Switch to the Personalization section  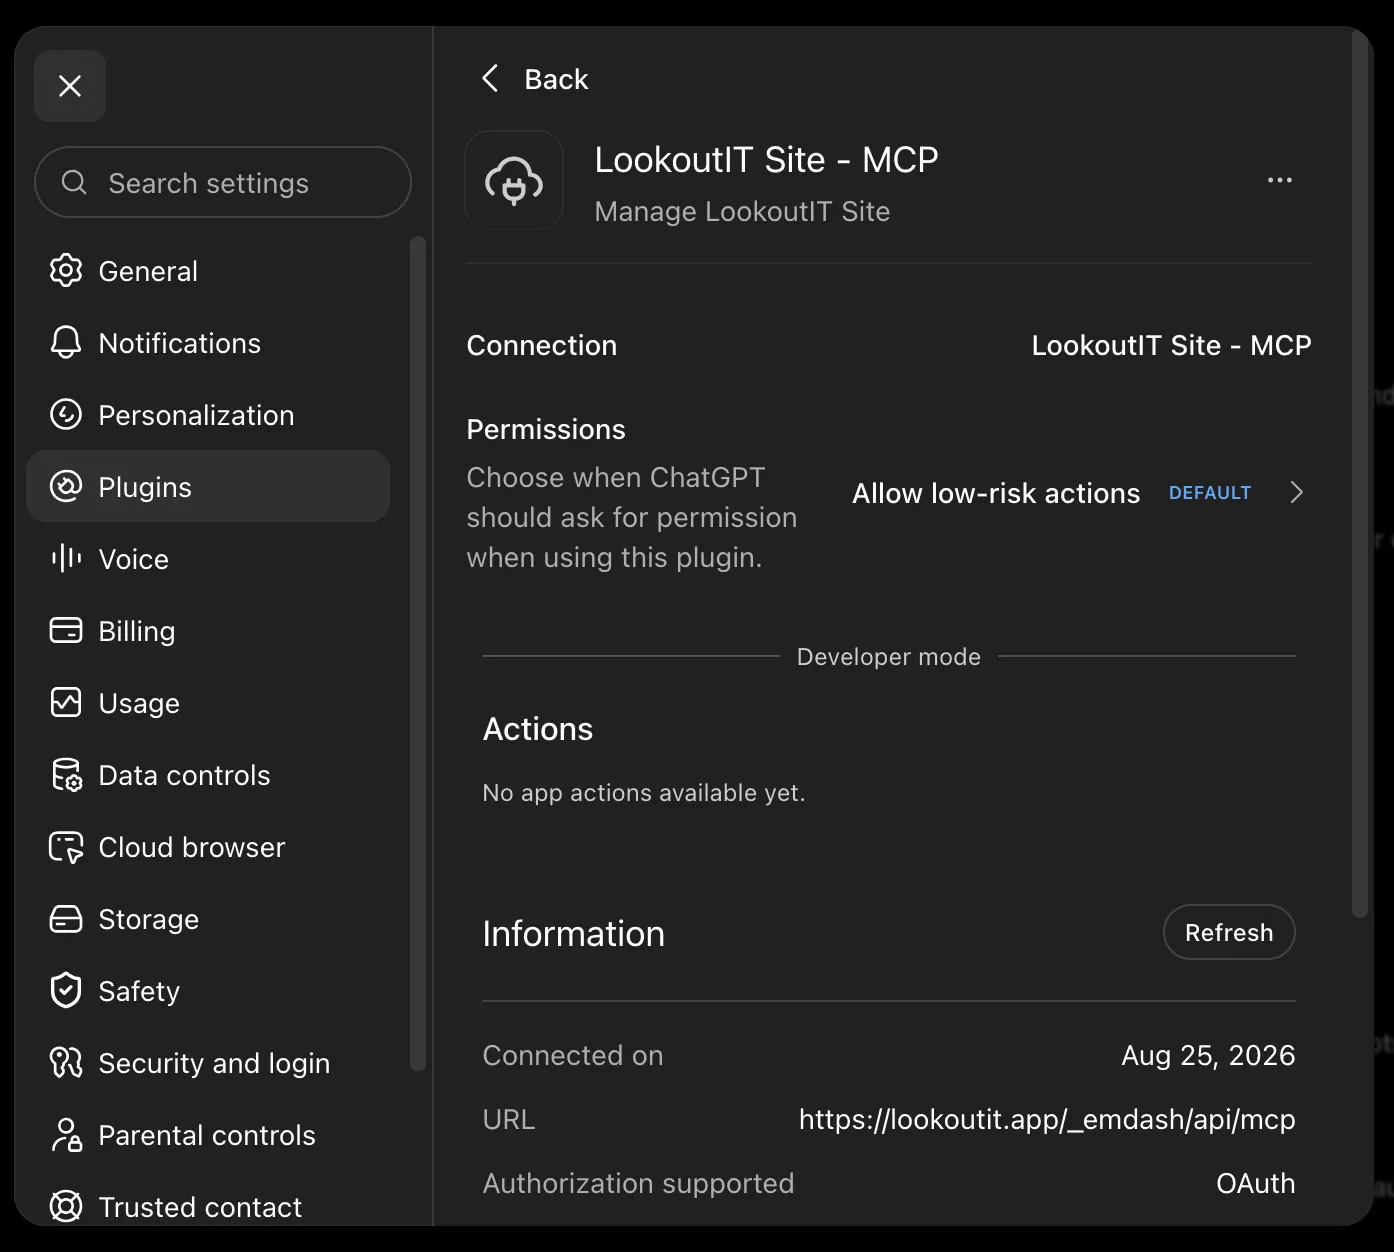tap(196, 415)
